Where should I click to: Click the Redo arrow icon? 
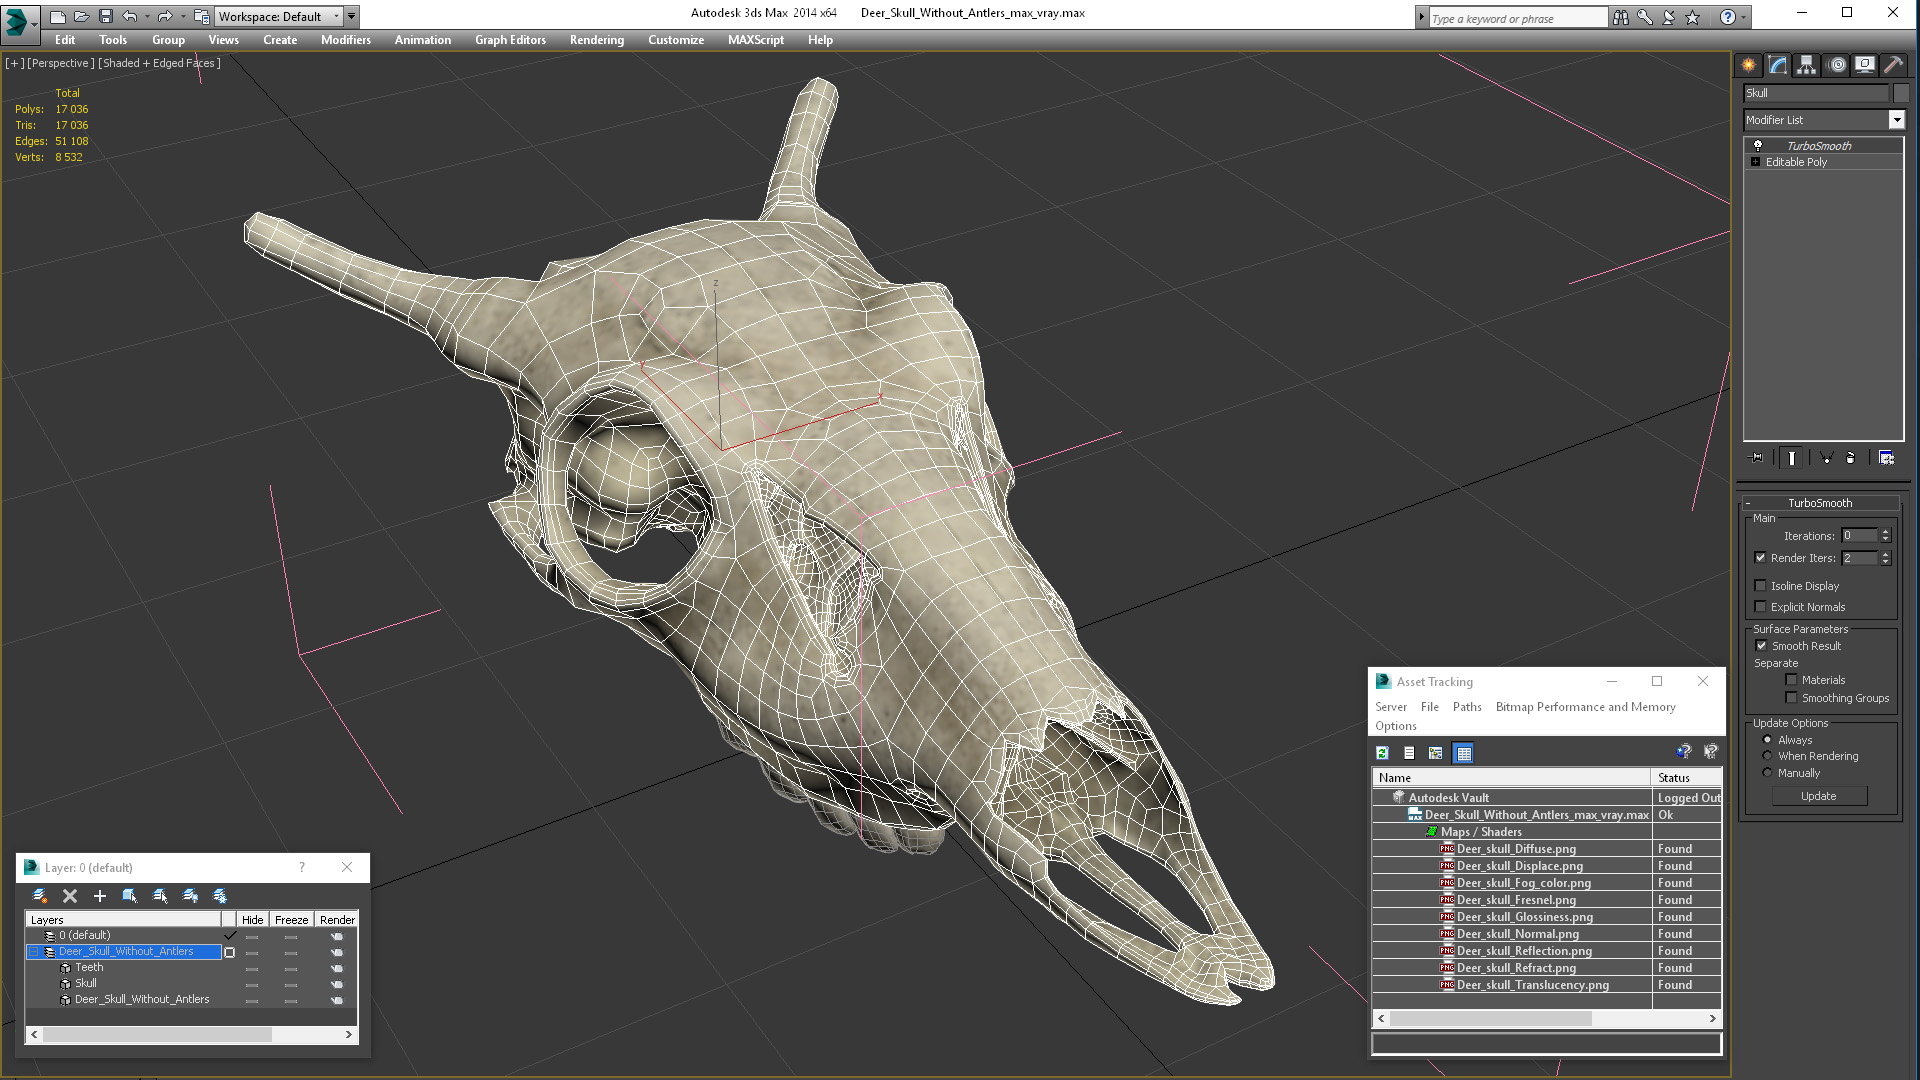[165, 17]
